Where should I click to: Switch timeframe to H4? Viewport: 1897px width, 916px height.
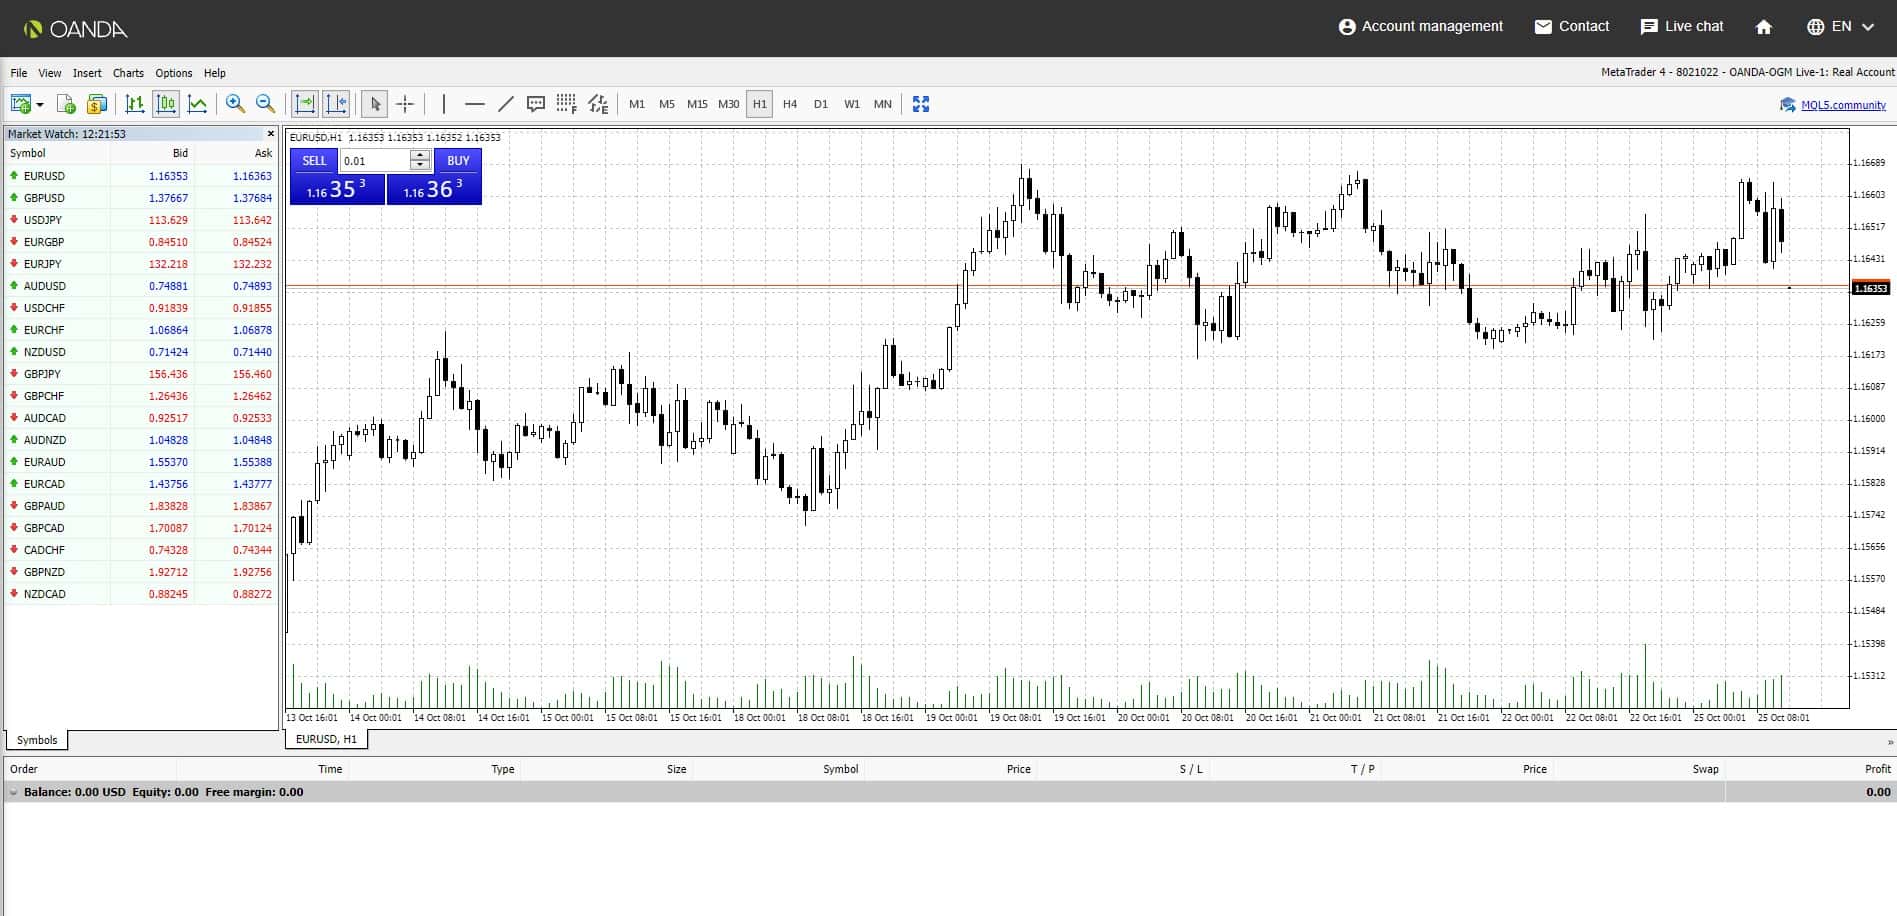point(790,104)
